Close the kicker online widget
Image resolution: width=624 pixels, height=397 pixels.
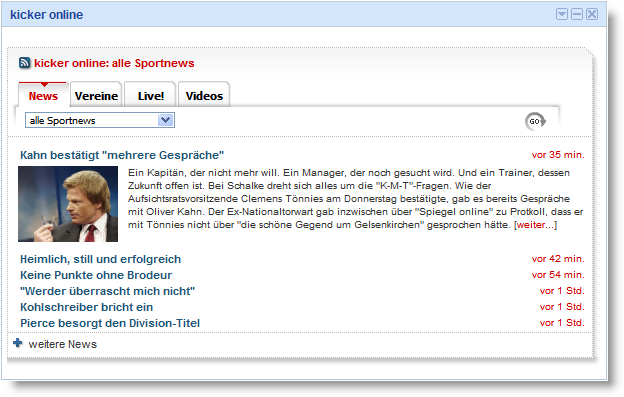click(x=592, y=14)
